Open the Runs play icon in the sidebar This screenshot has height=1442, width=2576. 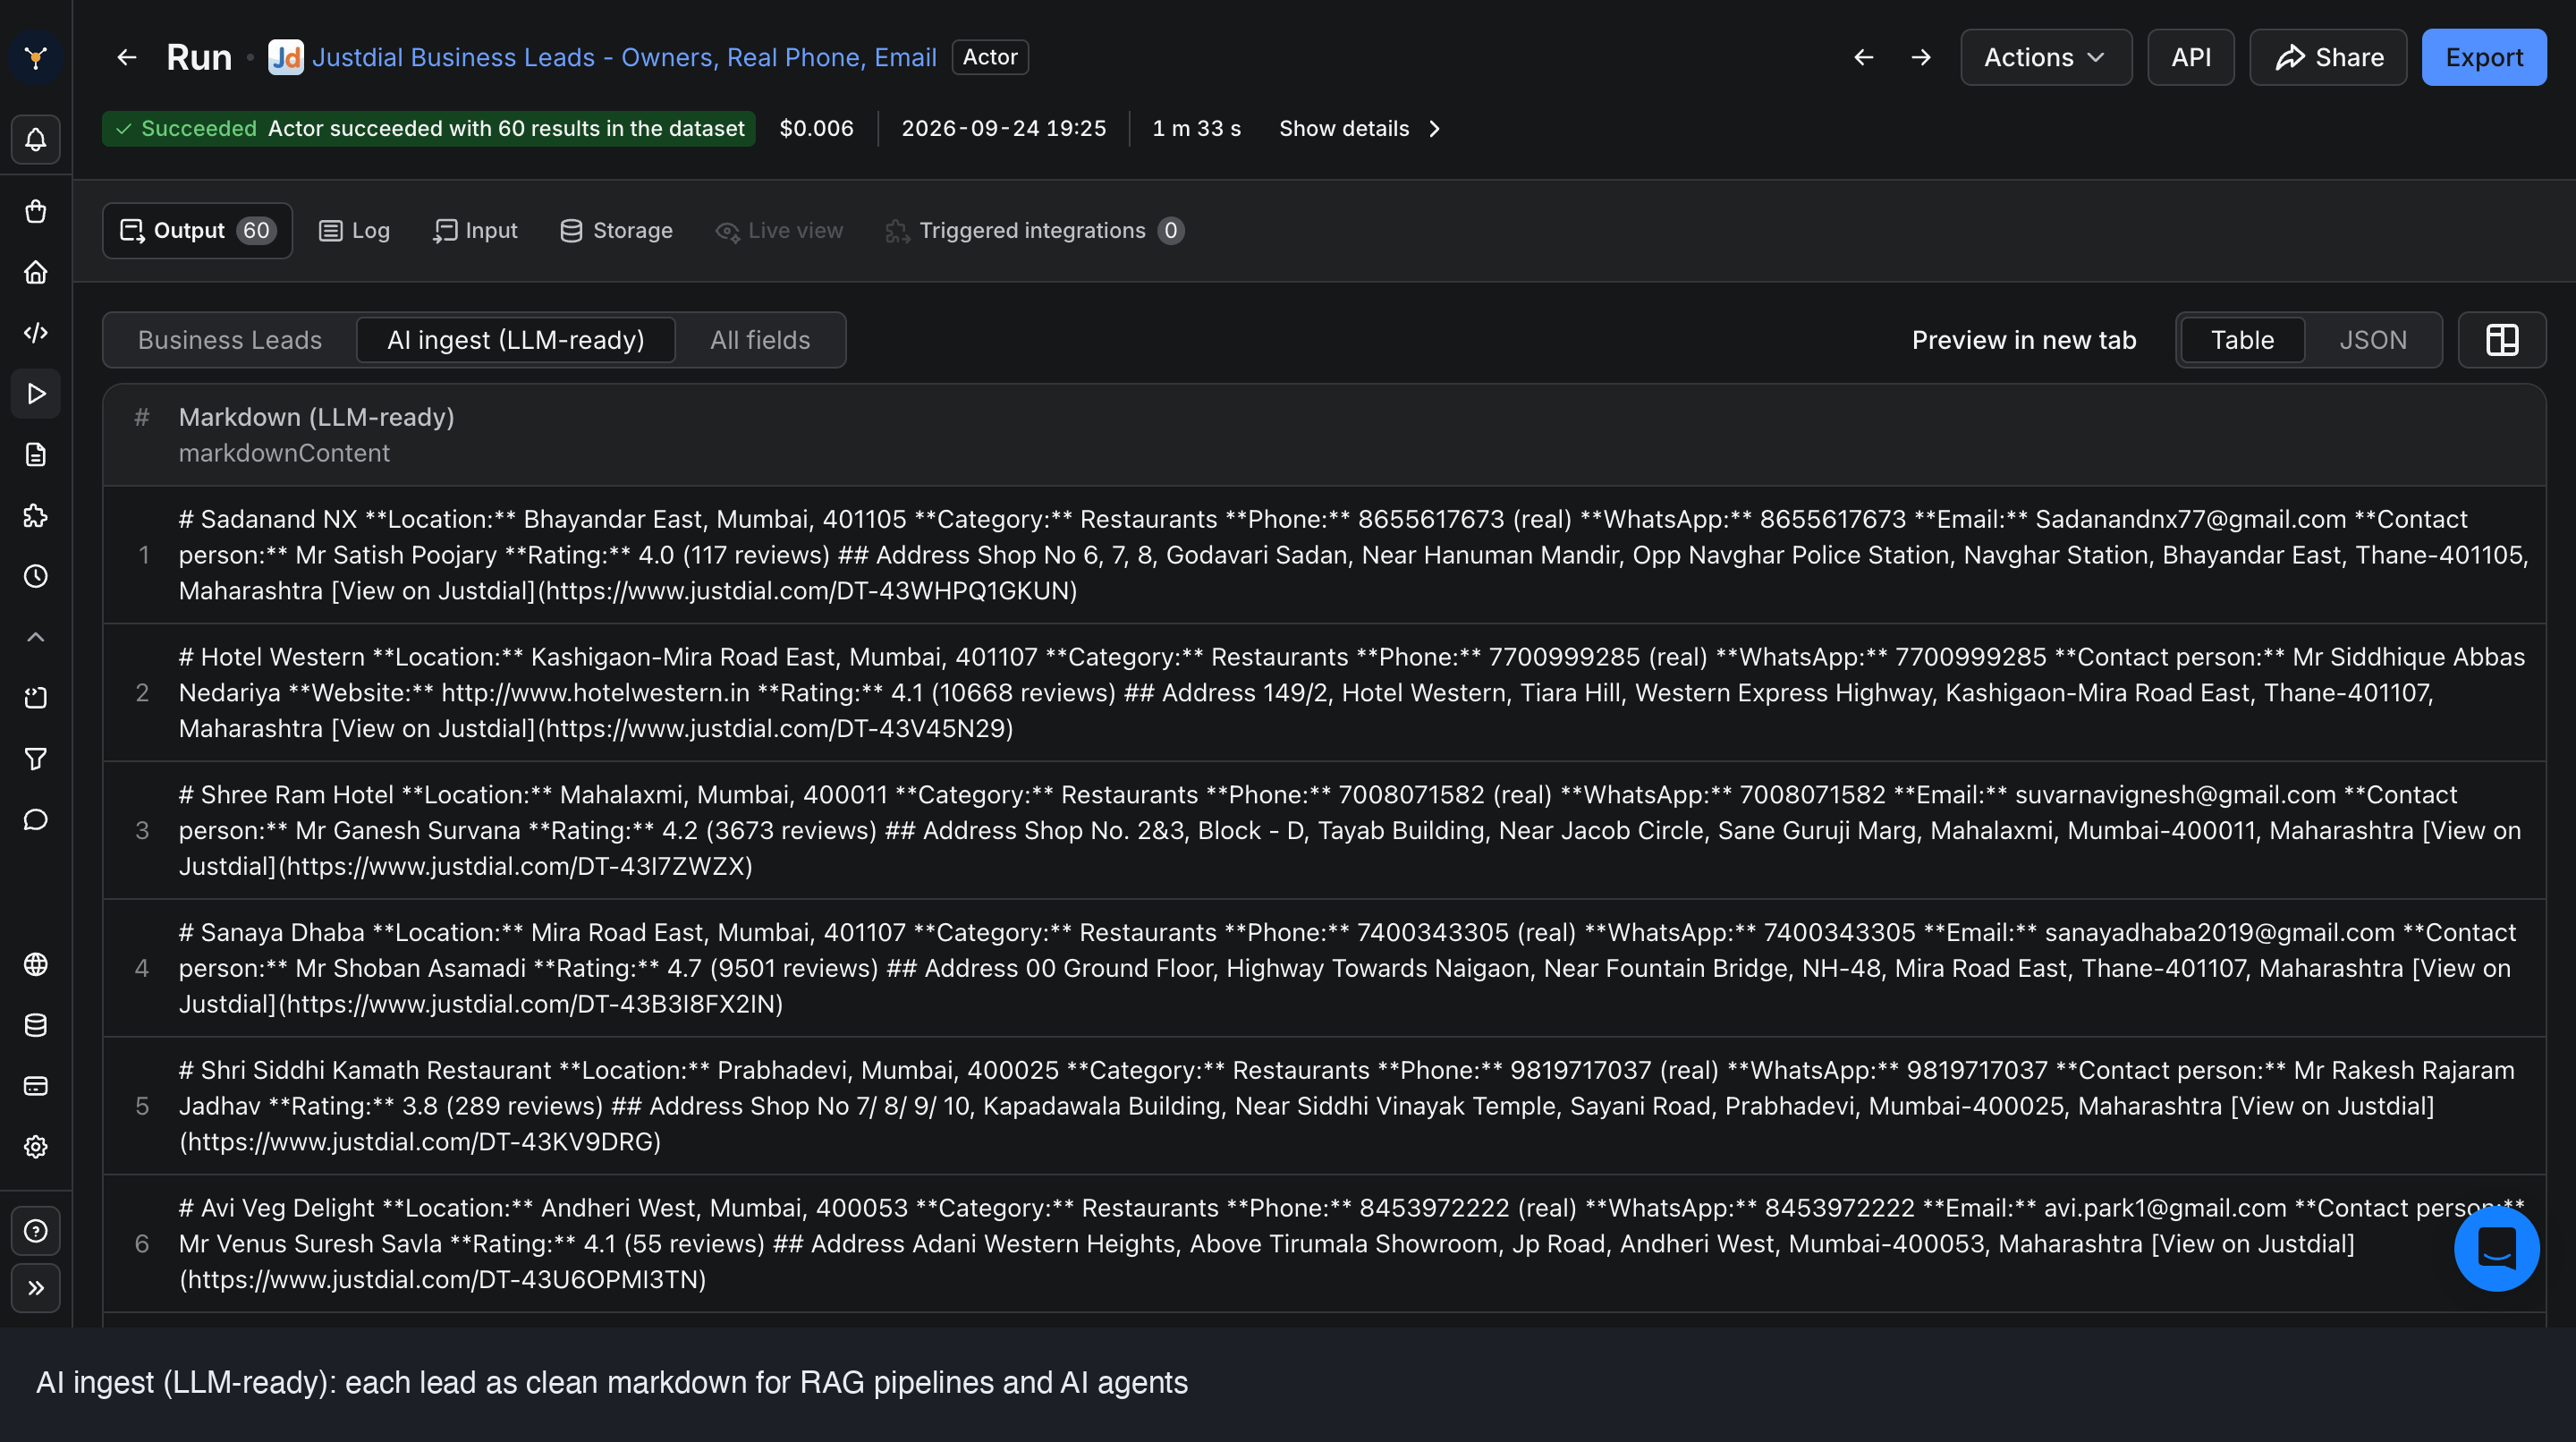[x=35, y=393]
